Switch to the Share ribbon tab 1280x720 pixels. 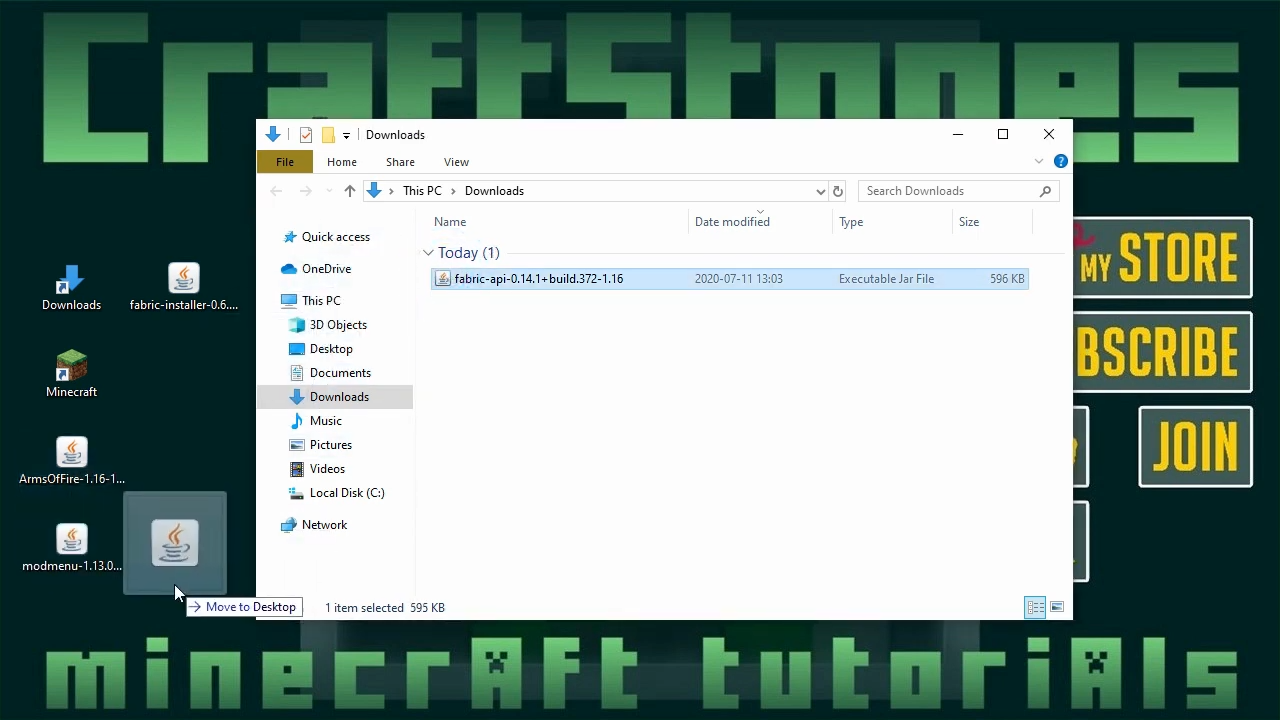coord(400,162)
